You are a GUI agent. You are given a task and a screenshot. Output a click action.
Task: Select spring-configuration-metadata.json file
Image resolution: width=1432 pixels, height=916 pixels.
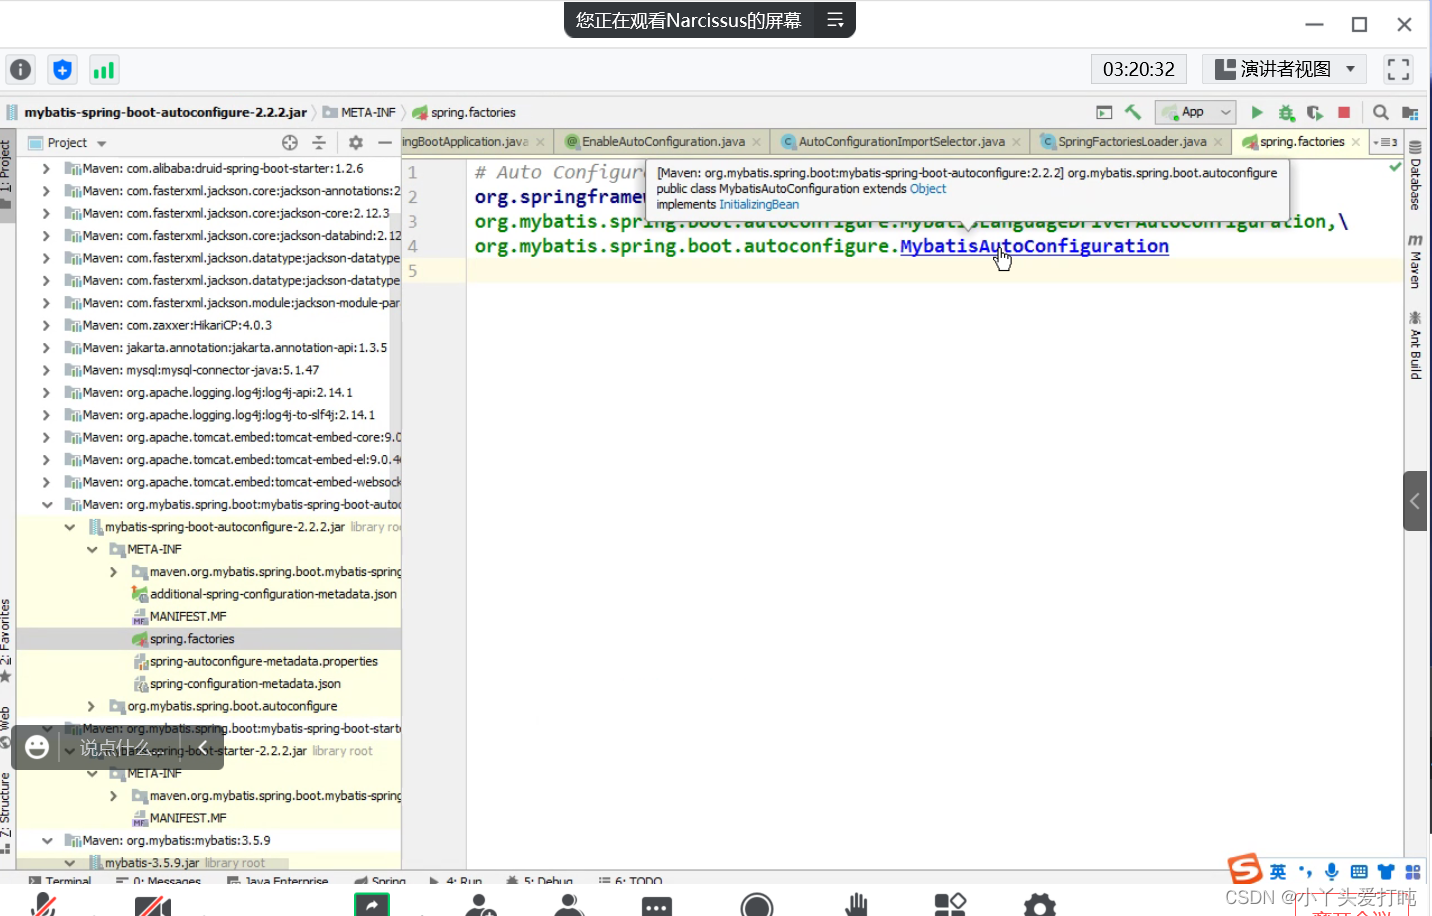[237, 684]
